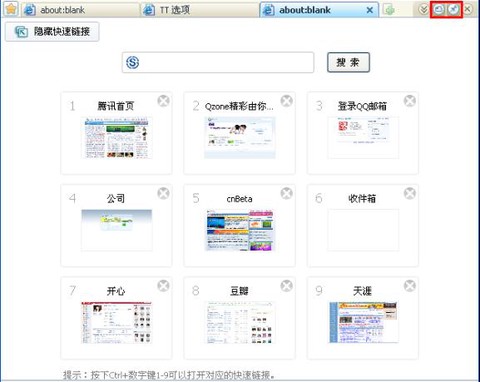Expand the tab list chevron button
This screenshot has width=480, height=382.
tap(423, 9)
